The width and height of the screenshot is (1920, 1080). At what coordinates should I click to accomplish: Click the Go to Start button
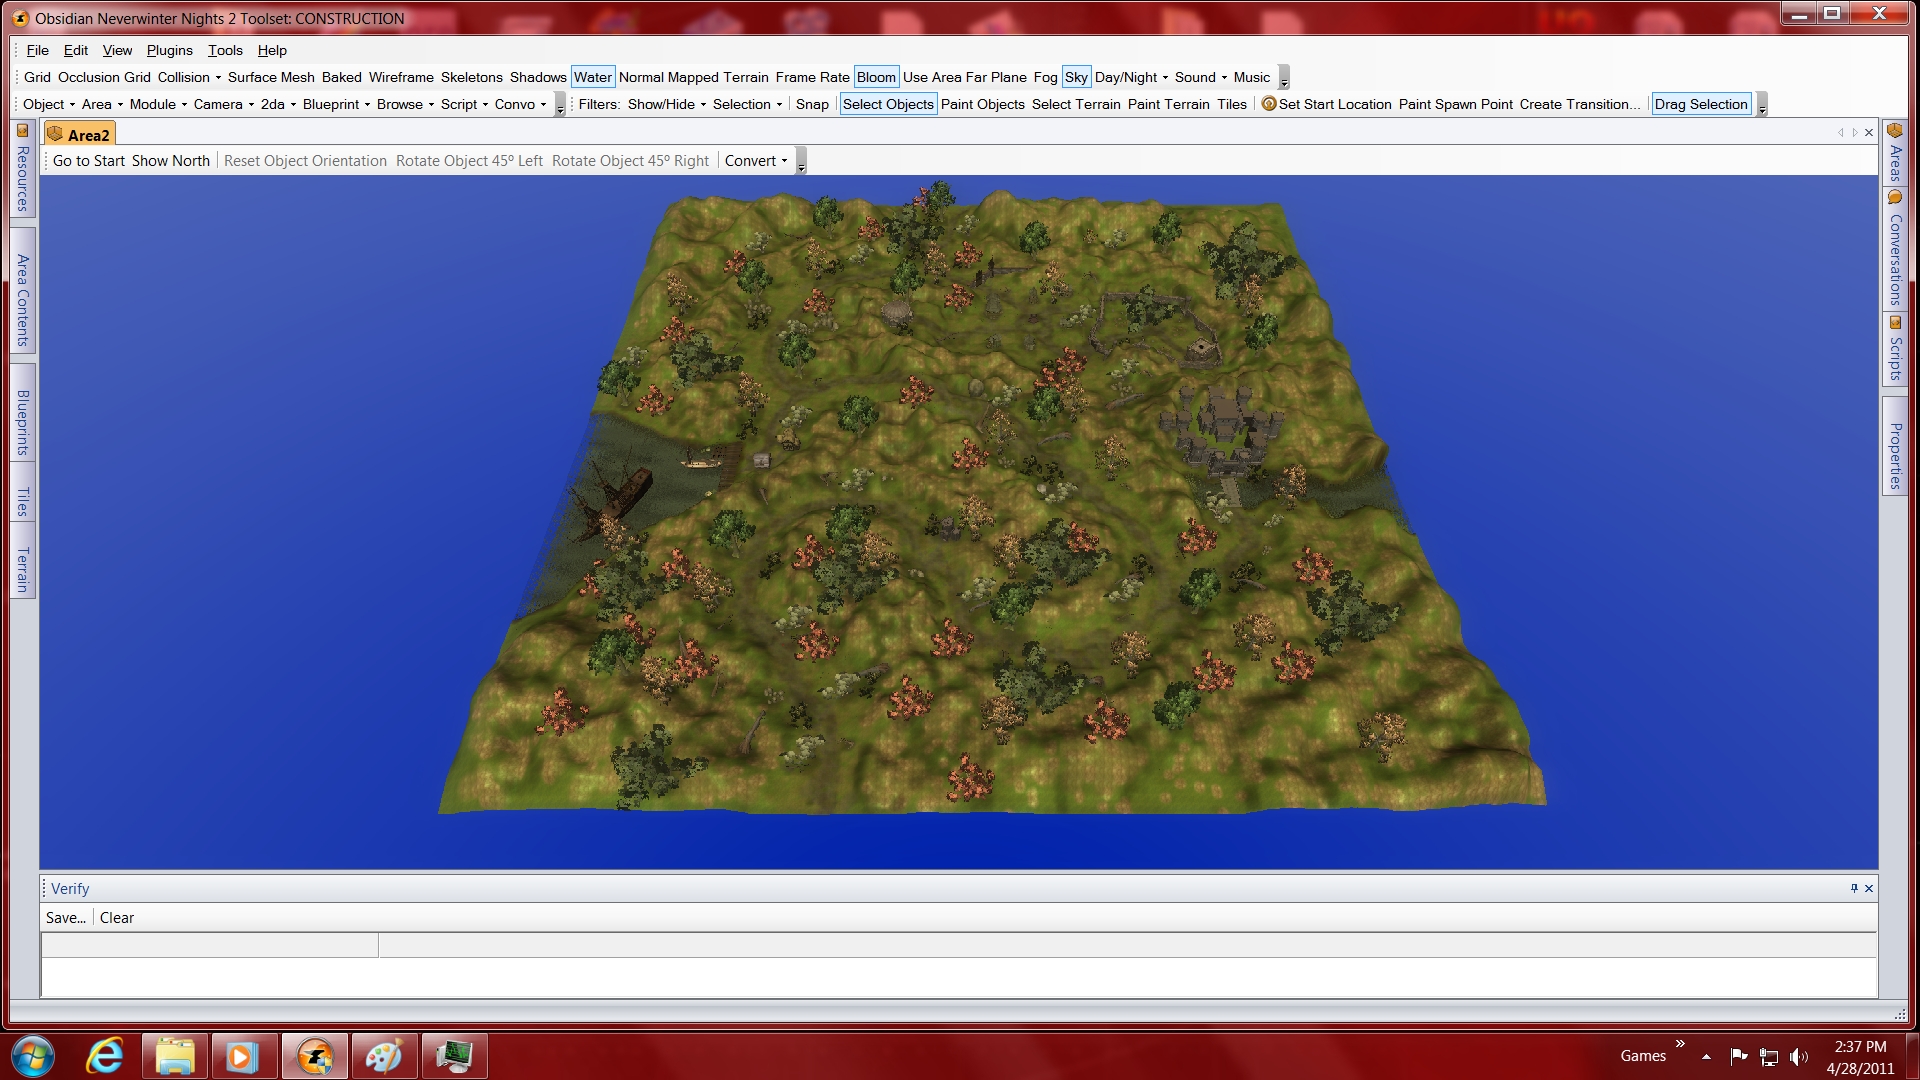(89, 161)
